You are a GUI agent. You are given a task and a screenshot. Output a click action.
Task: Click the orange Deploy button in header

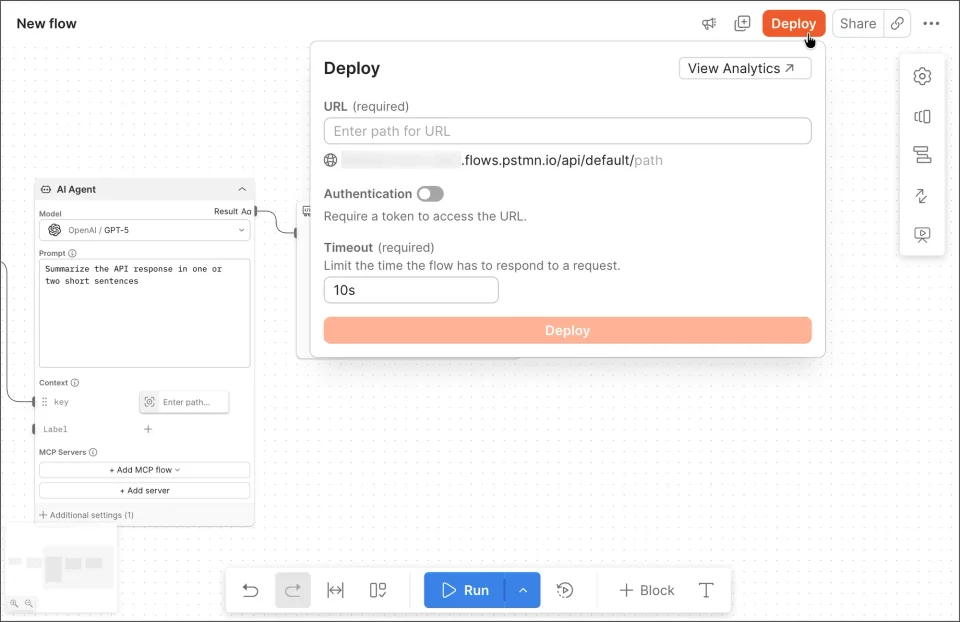[x=793, y=24]
